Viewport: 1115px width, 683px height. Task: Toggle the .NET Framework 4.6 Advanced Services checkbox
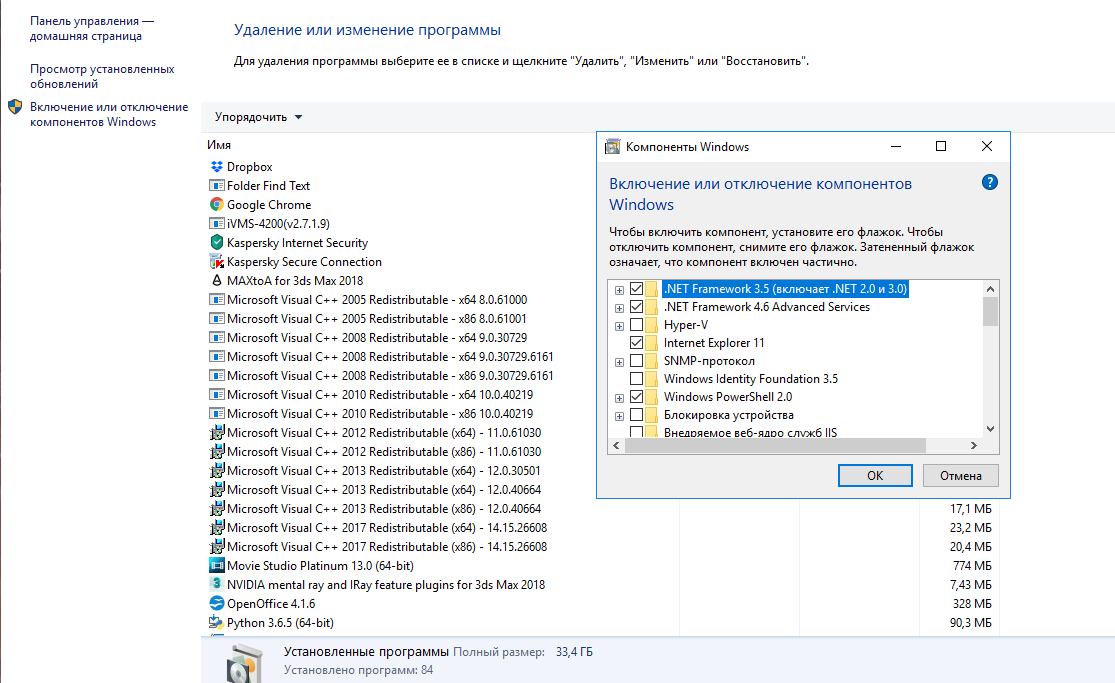coord(636,307)
